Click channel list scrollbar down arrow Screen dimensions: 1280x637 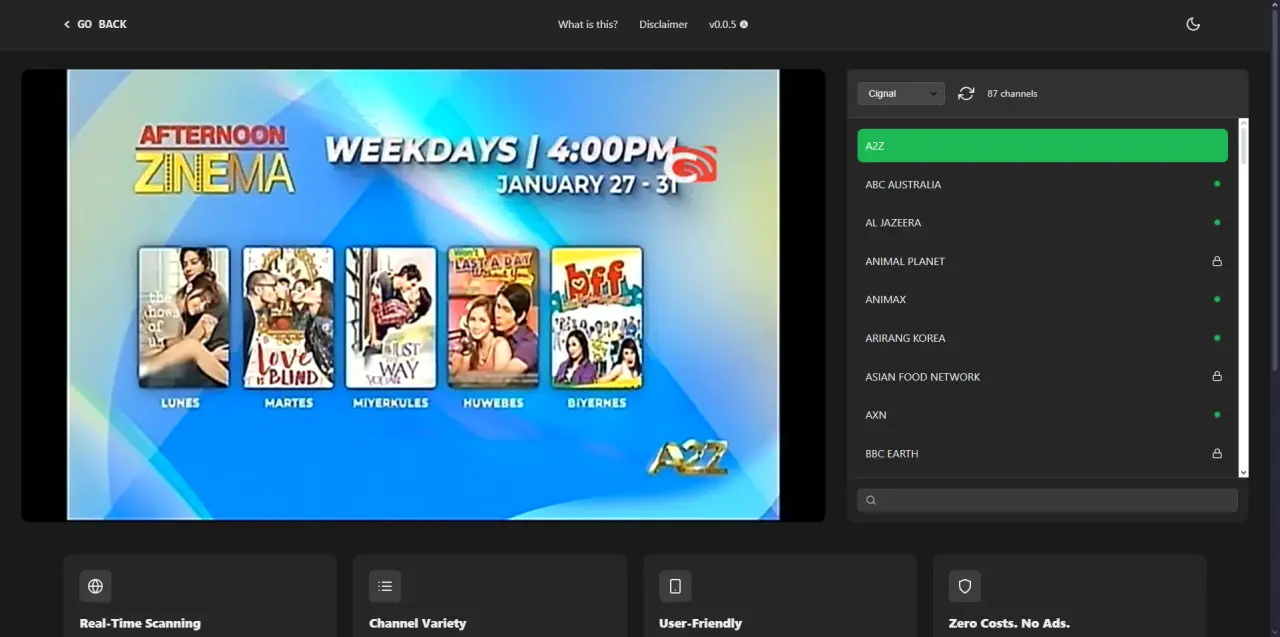tap(1243, 472)
